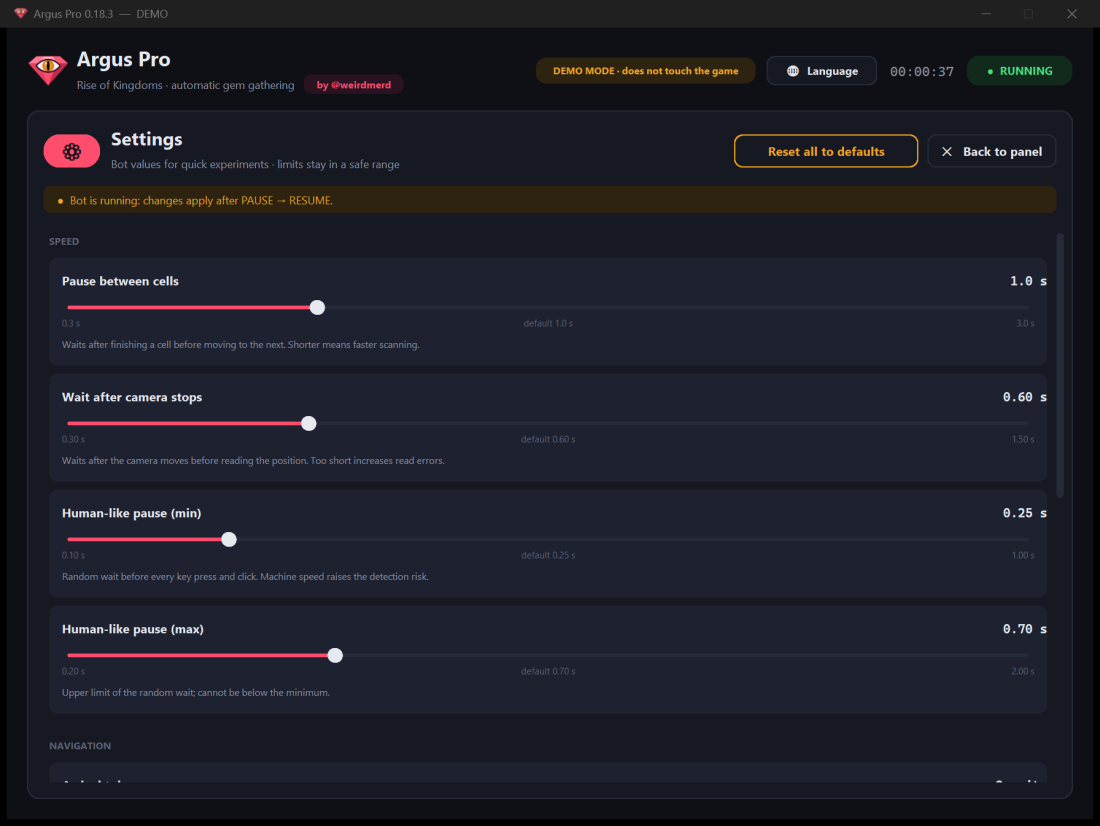Reset all to defaults
This screenshot has height=826, width=1100.
click(x=826, y=151)
